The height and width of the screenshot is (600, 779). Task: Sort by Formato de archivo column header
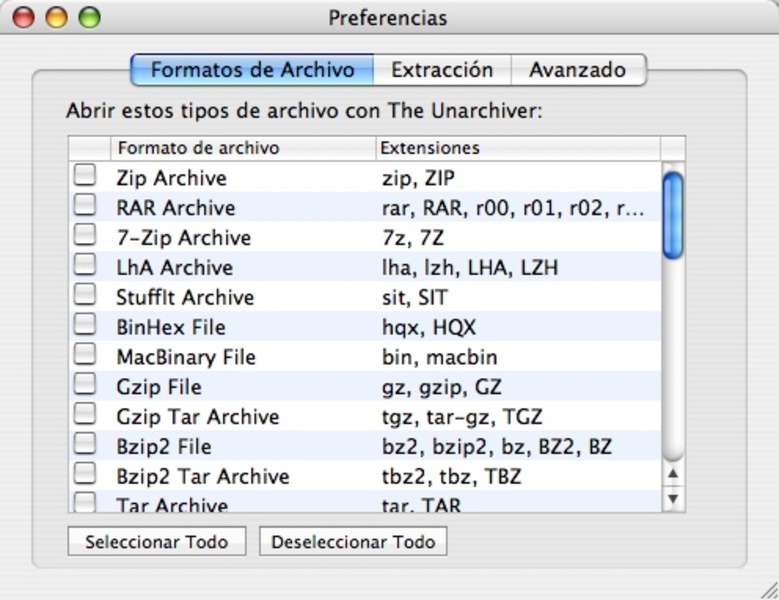(x=243, y=148)
